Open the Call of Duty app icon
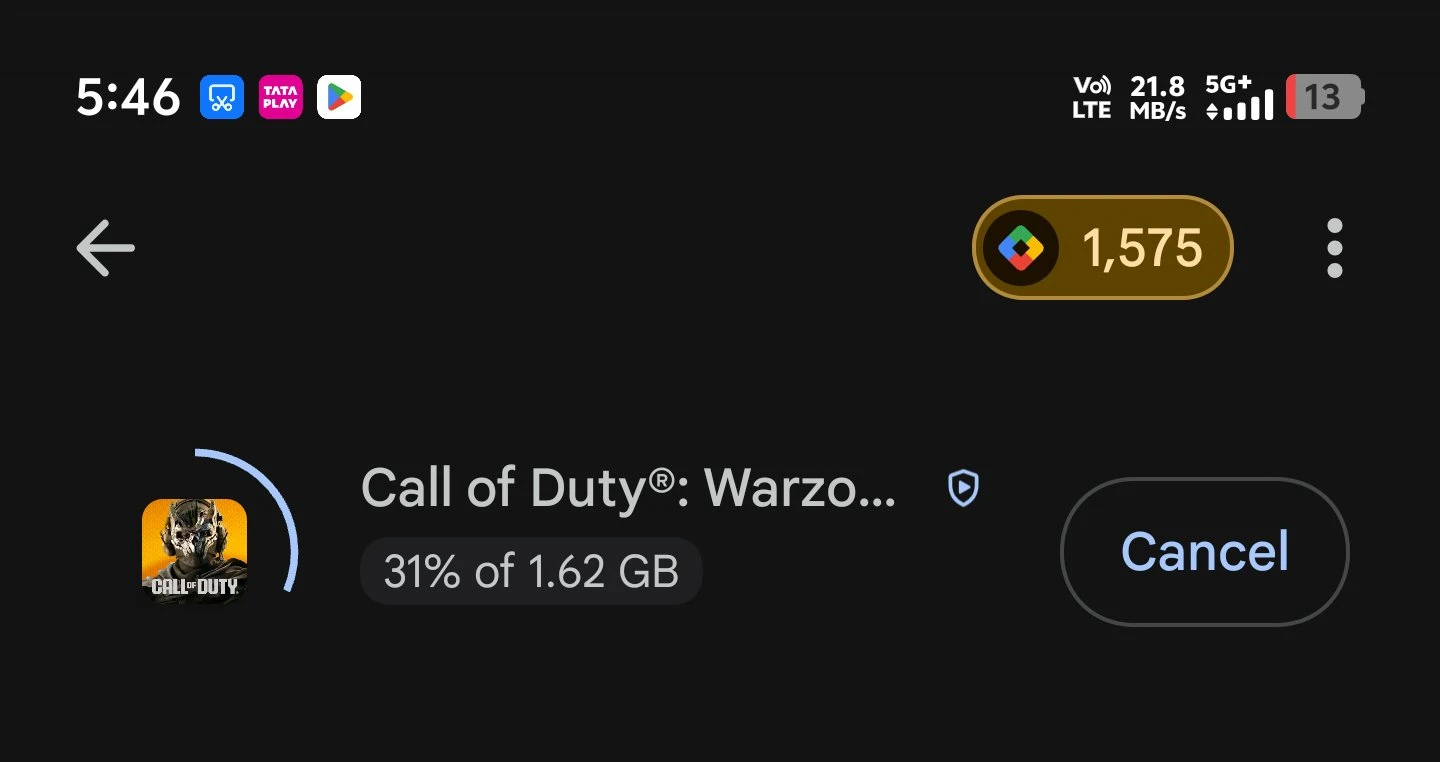 [194, 549]
